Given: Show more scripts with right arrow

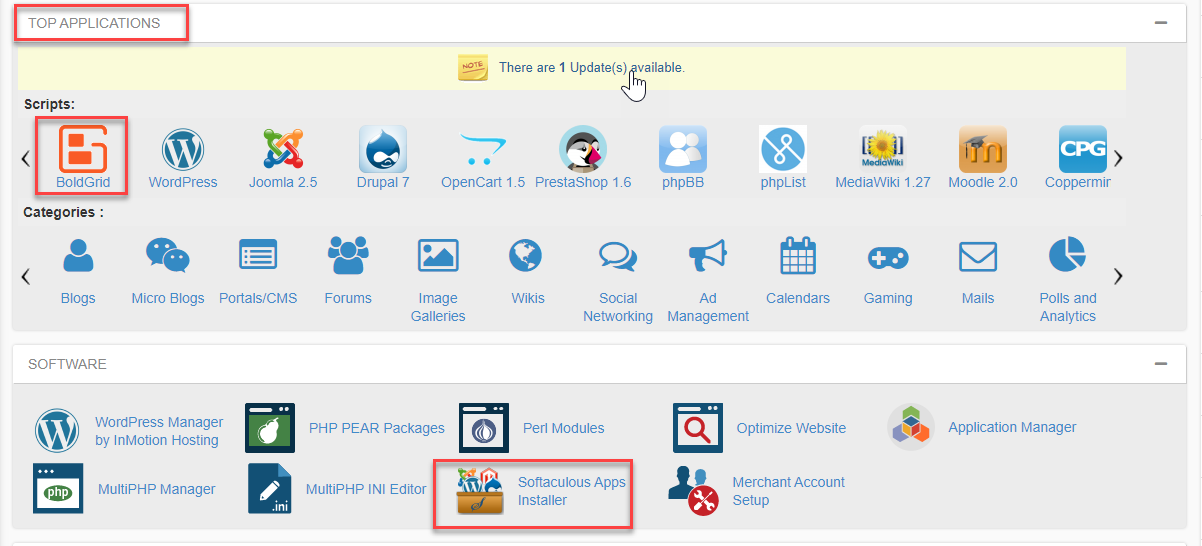Looking at the screenshot, I should pos(1119,158).
